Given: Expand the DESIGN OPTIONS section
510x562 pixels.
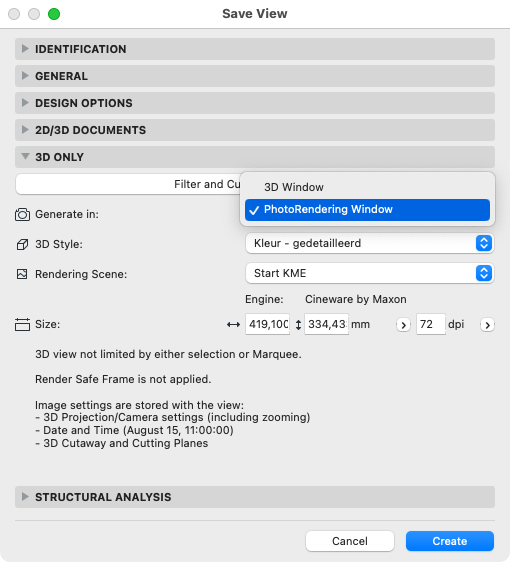Looking at the screenshot, I should [x=255, y=103].
